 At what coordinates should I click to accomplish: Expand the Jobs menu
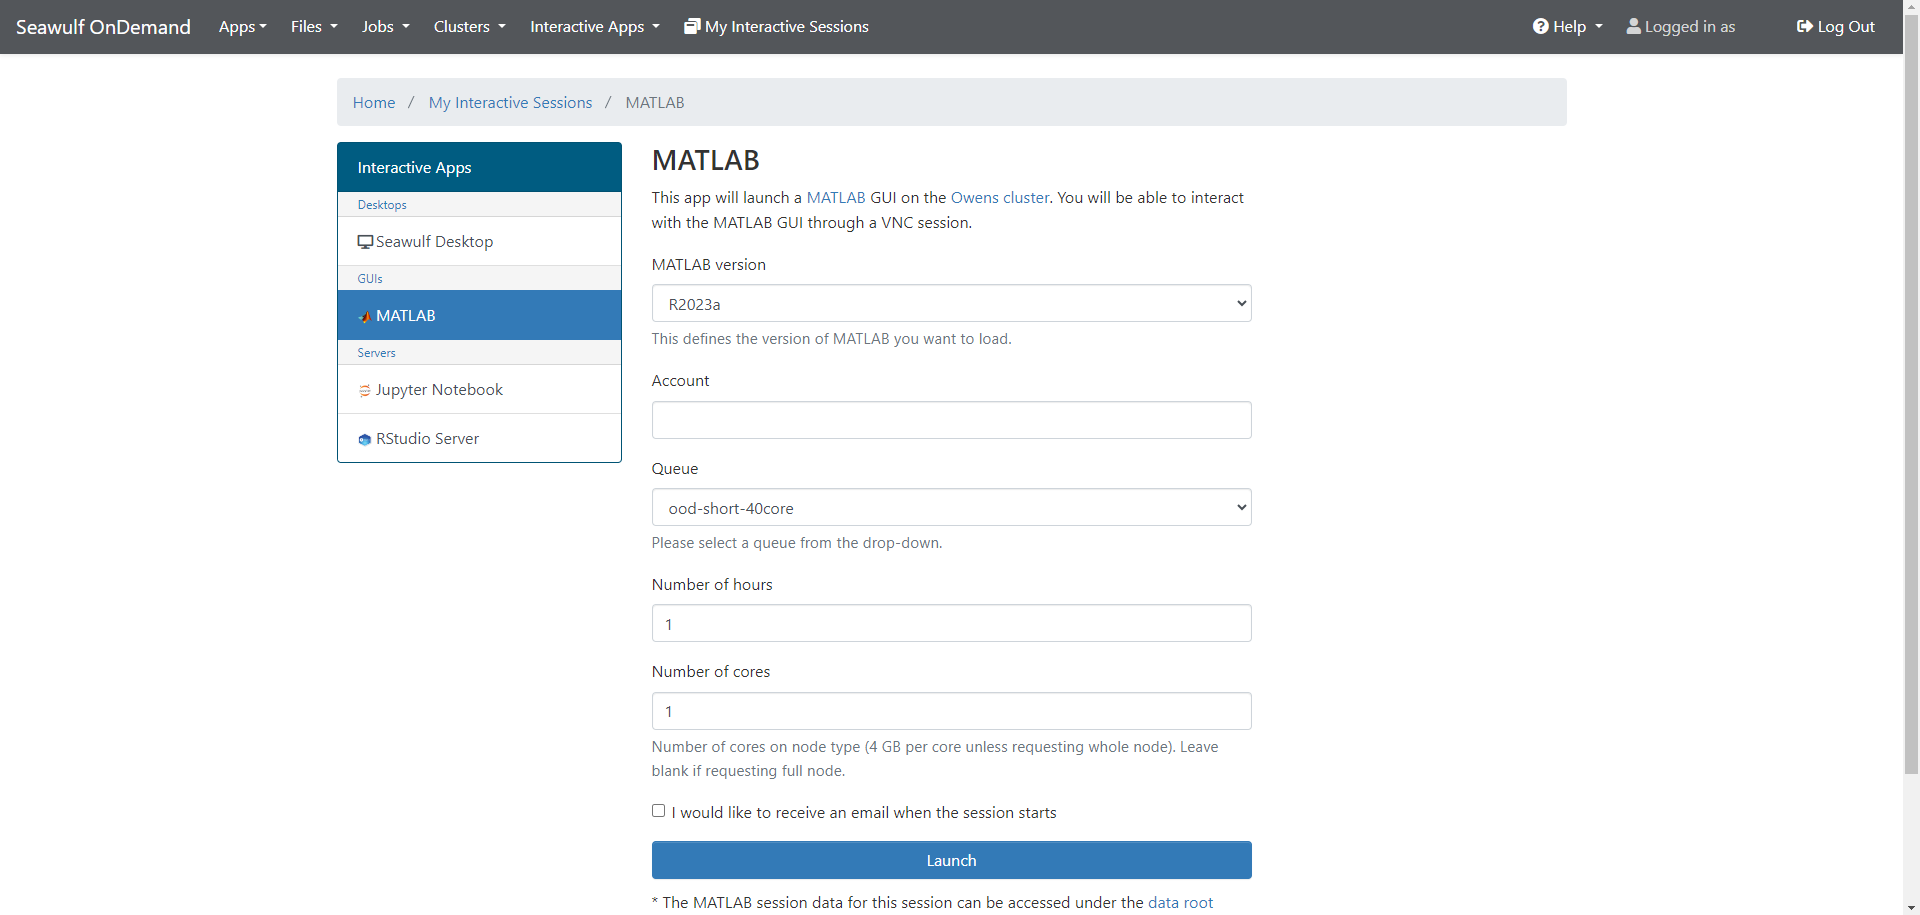(385, 27)
